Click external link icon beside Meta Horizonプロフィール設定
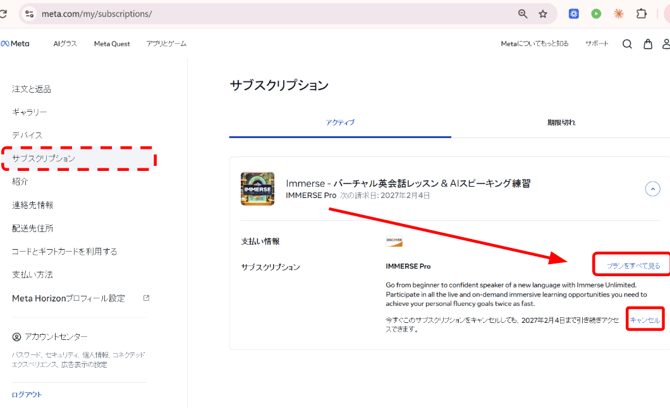 pos(146,298)
